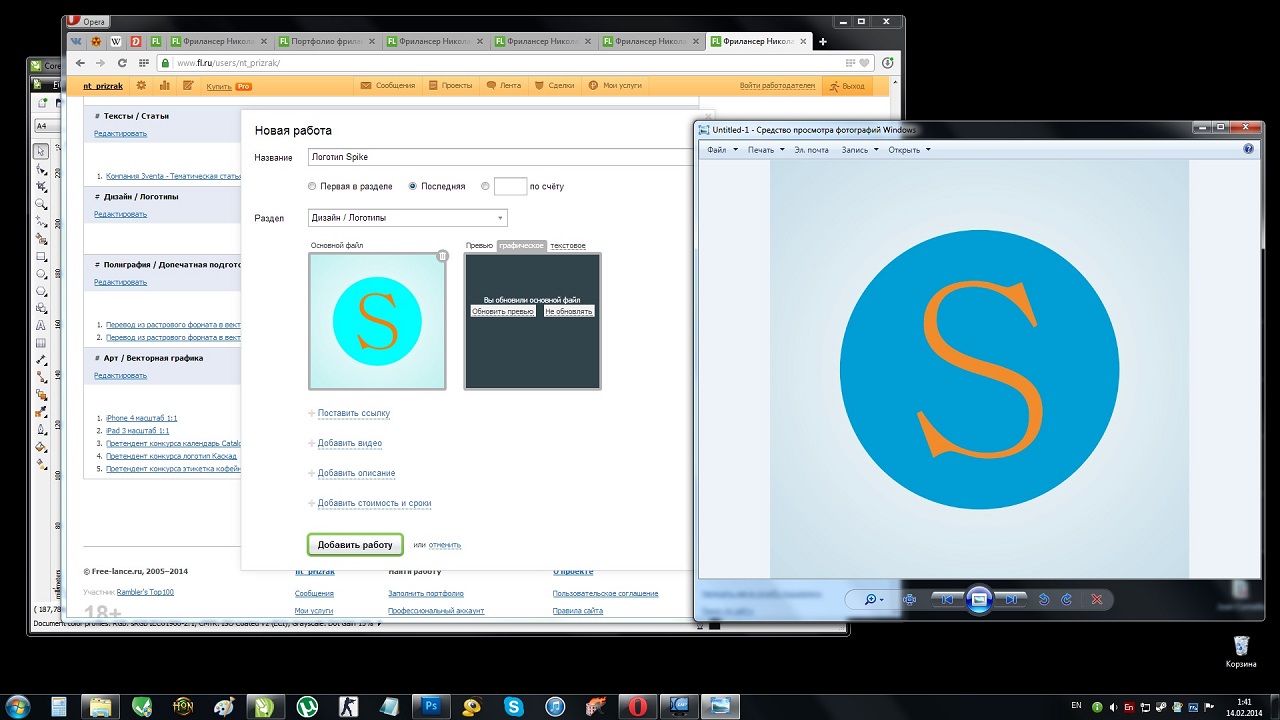Open statistics bar-chart icon on fl.ru

point(164,86)
